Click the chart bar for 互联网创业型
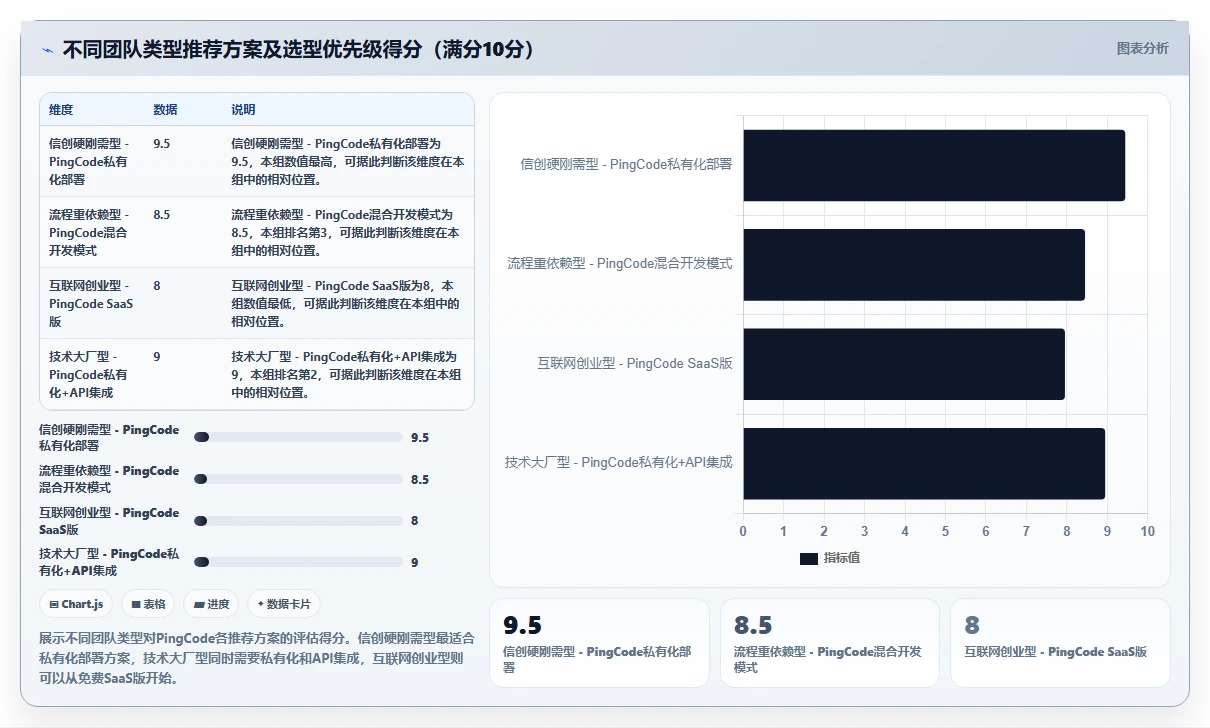 [x=904, y=364]
